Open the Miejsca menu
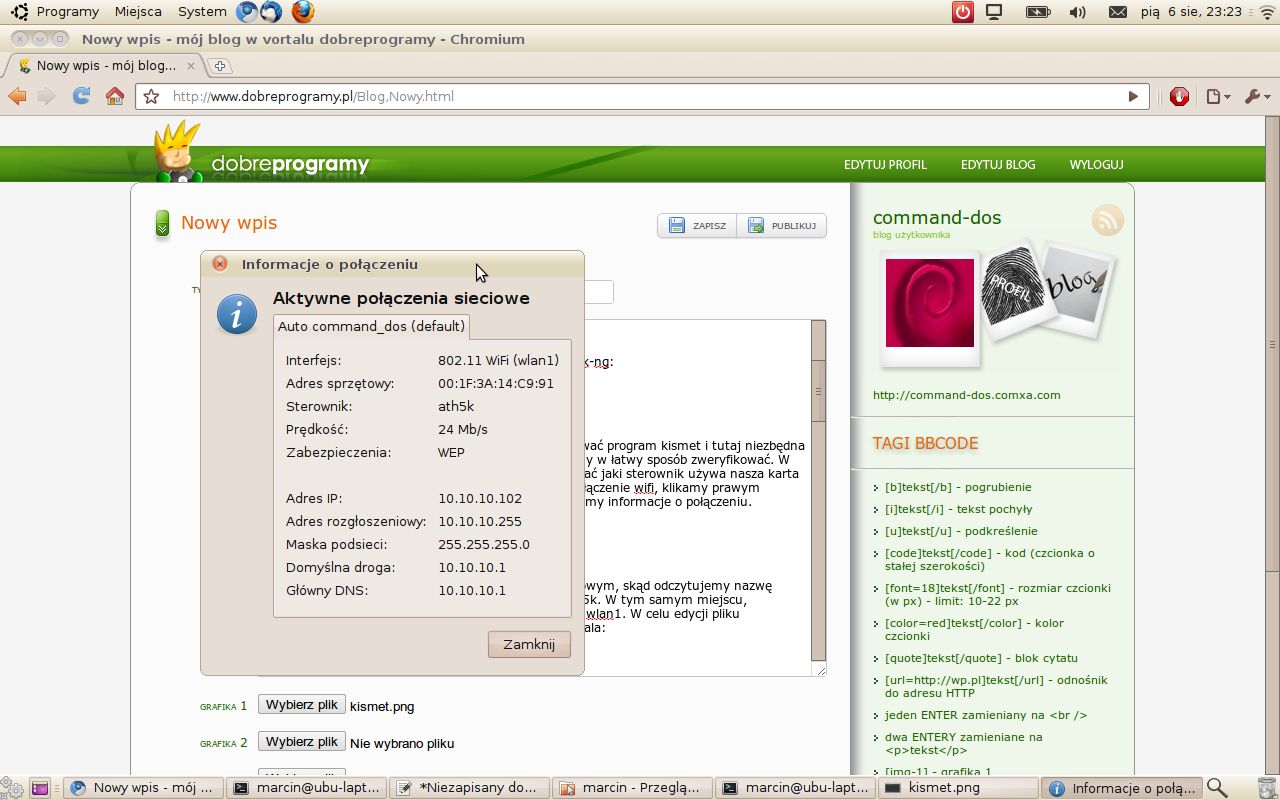 (x=138, y=12)
